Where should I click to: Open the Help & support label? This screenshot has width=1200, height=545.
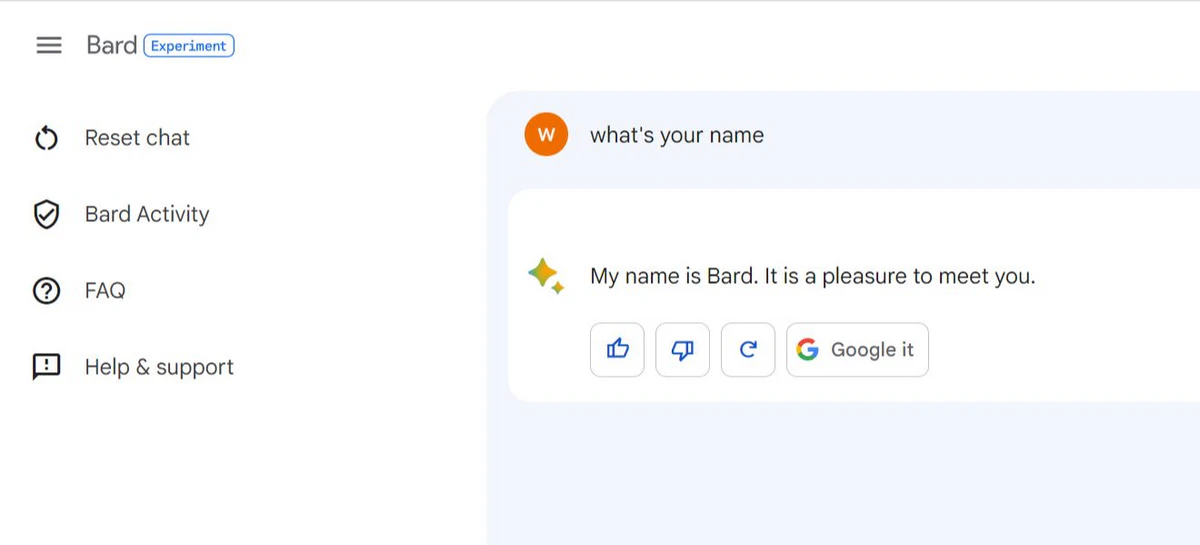[159, 367]
